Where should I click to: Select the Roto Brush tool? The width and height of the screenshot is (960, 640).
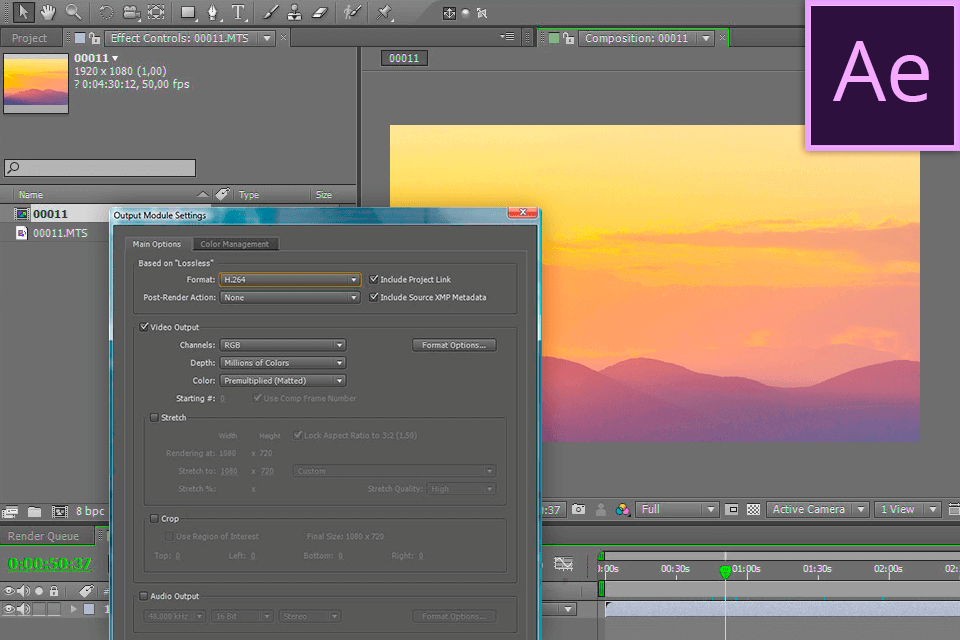pyautogui.click(x=352, y=12)
